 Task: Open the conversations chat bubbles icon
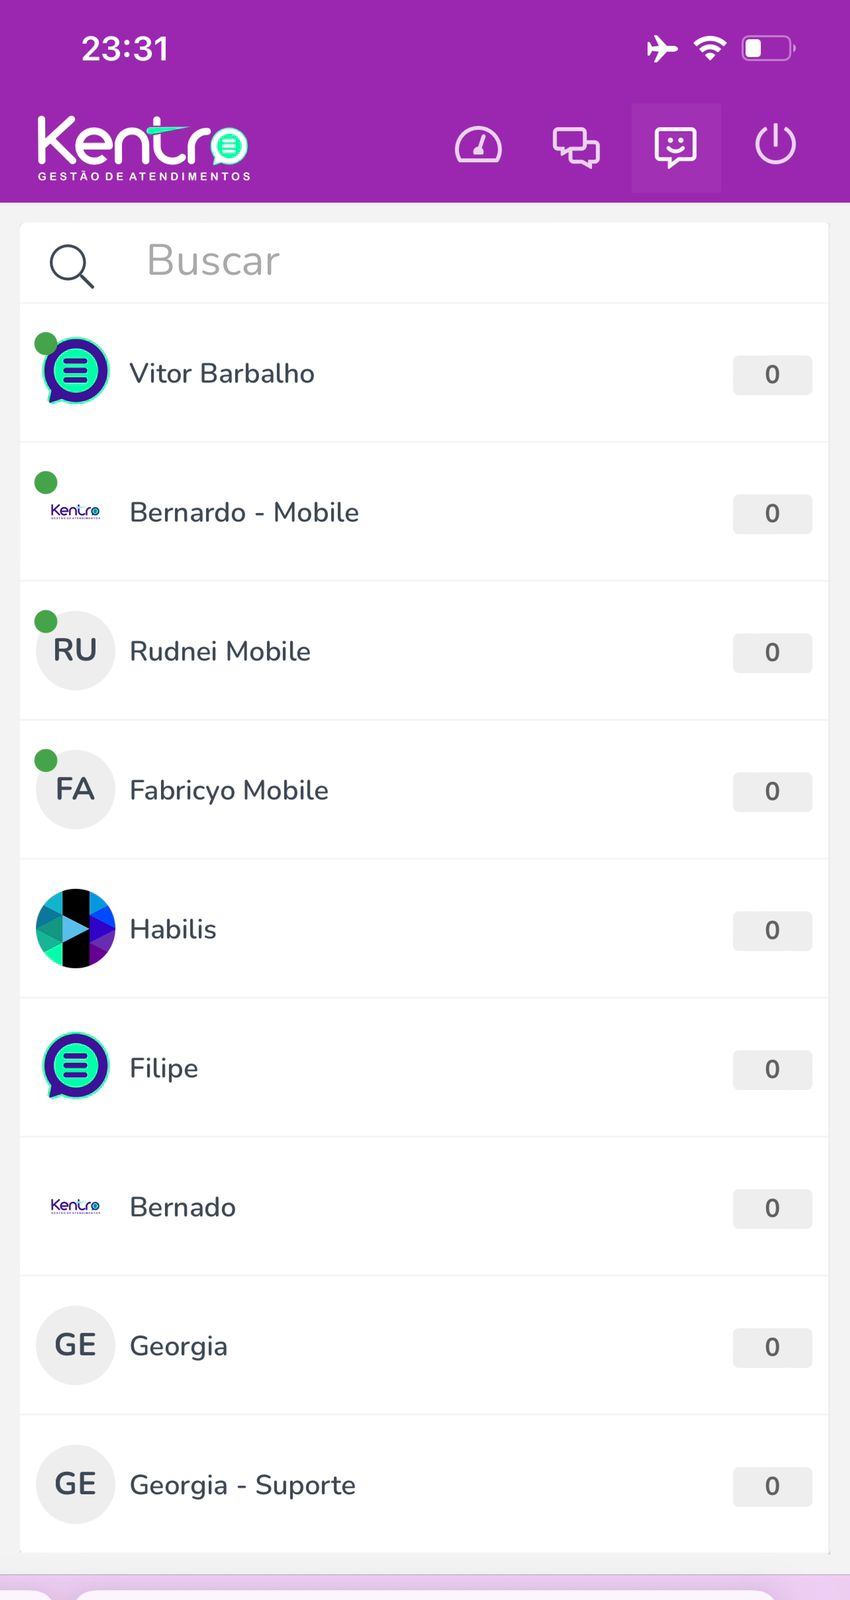pyautogui.click(x=576, y=147)
